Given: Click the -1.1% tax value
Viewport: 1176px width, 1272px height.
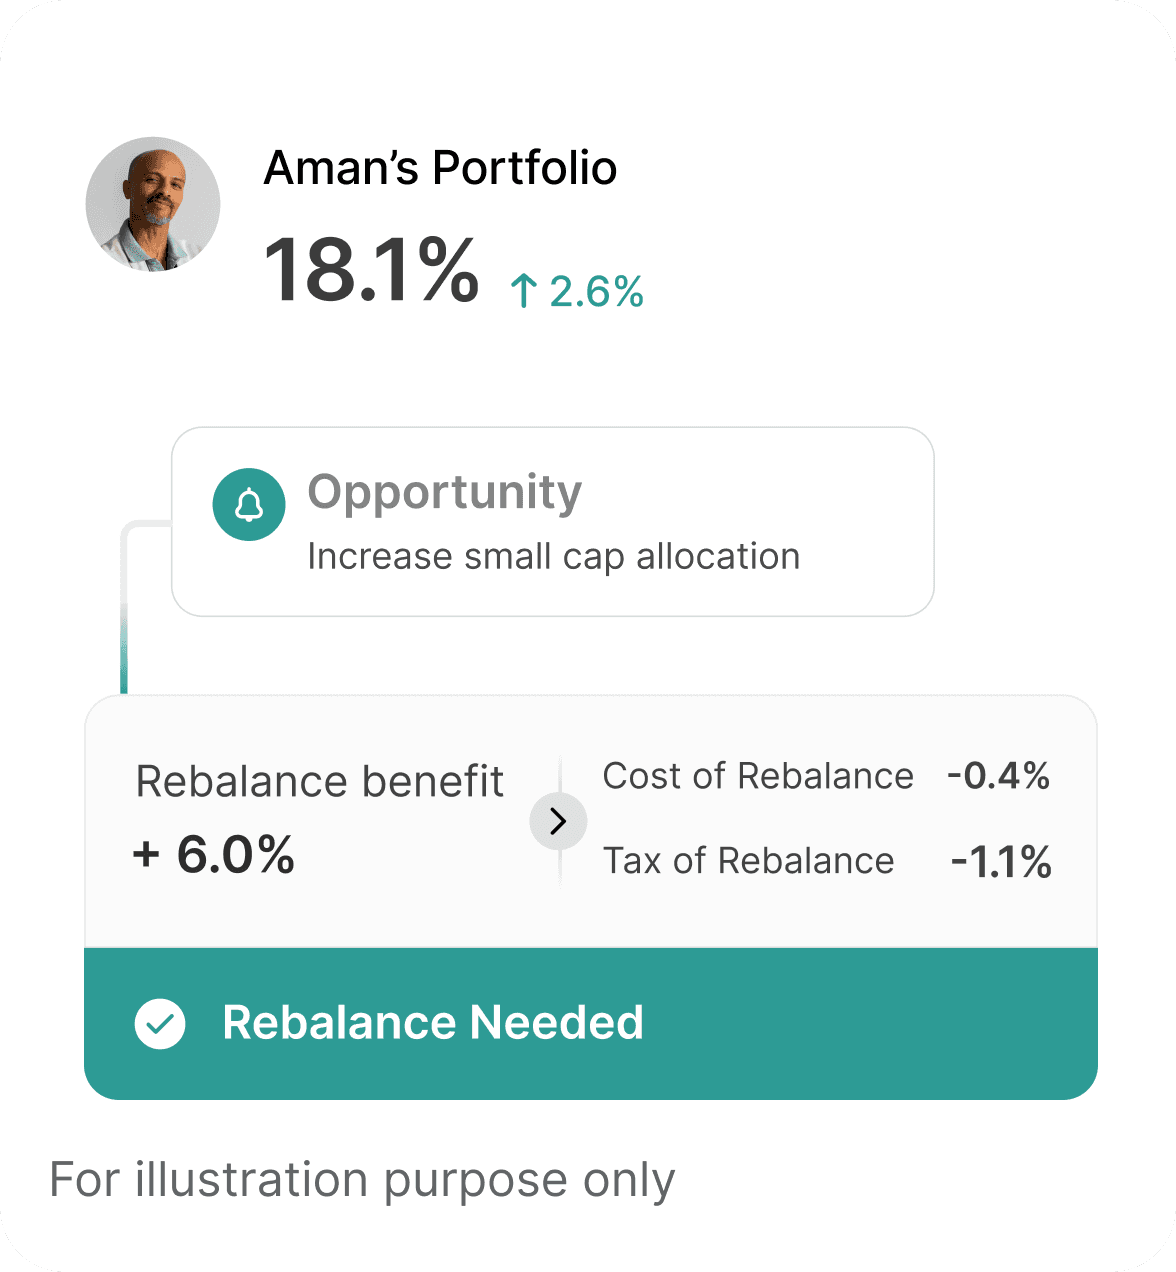Looking at the screenshot, I should 1001,862.
